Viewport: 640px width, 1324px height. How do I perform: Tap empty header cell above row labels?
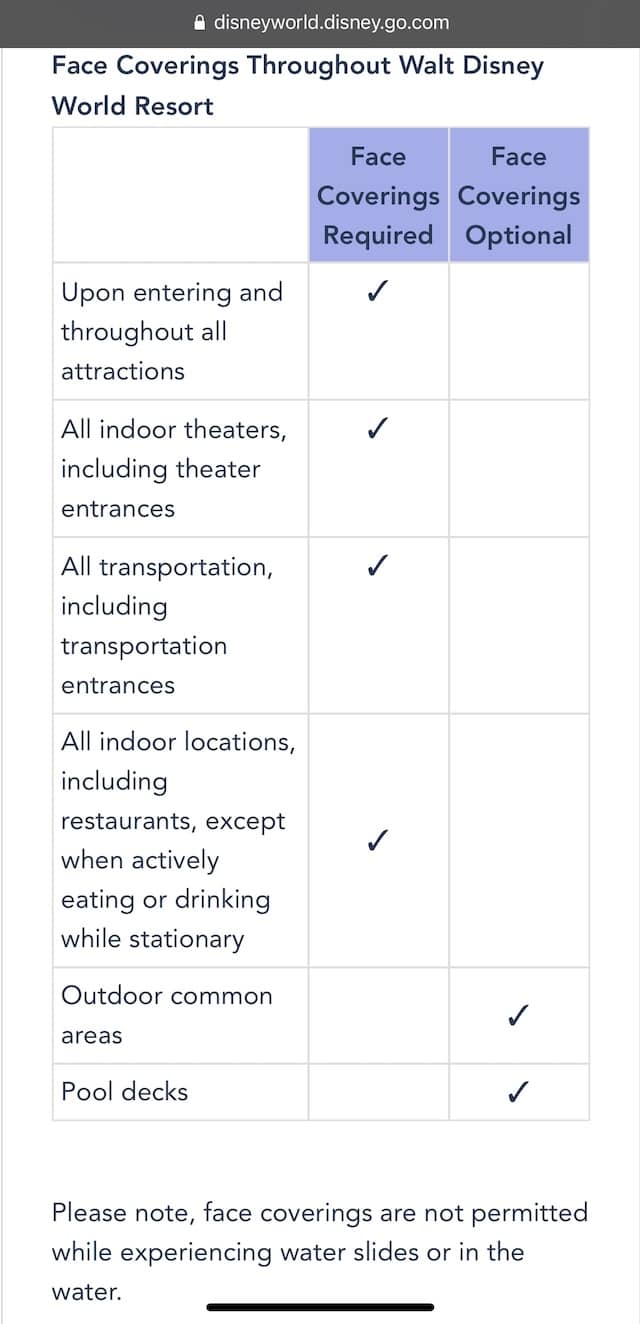tap(180, 195)
